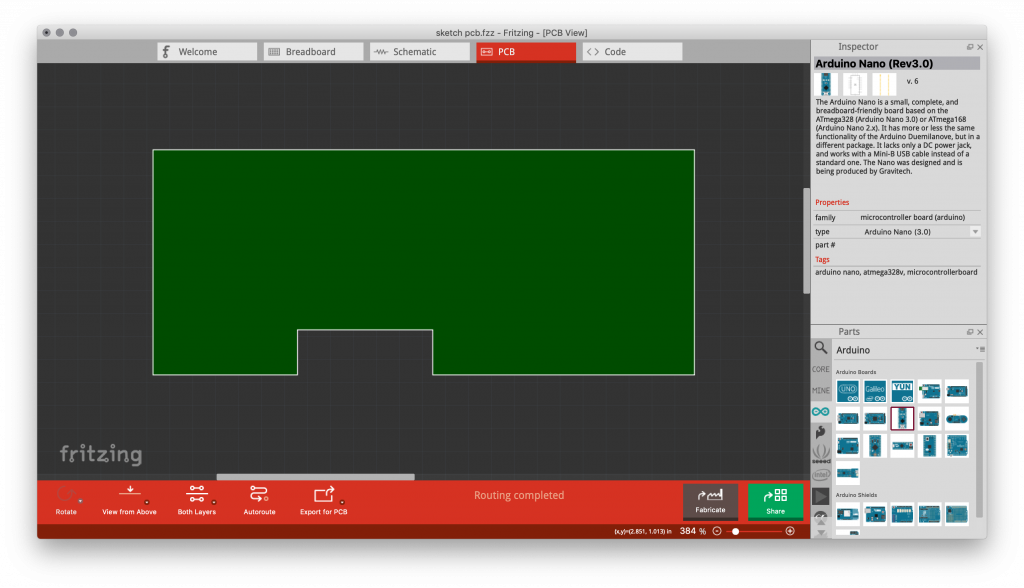This screenshot has height=588, width=1024.
Task: Click the canvas horizontal scrollbar thumb
Action: 315,477
